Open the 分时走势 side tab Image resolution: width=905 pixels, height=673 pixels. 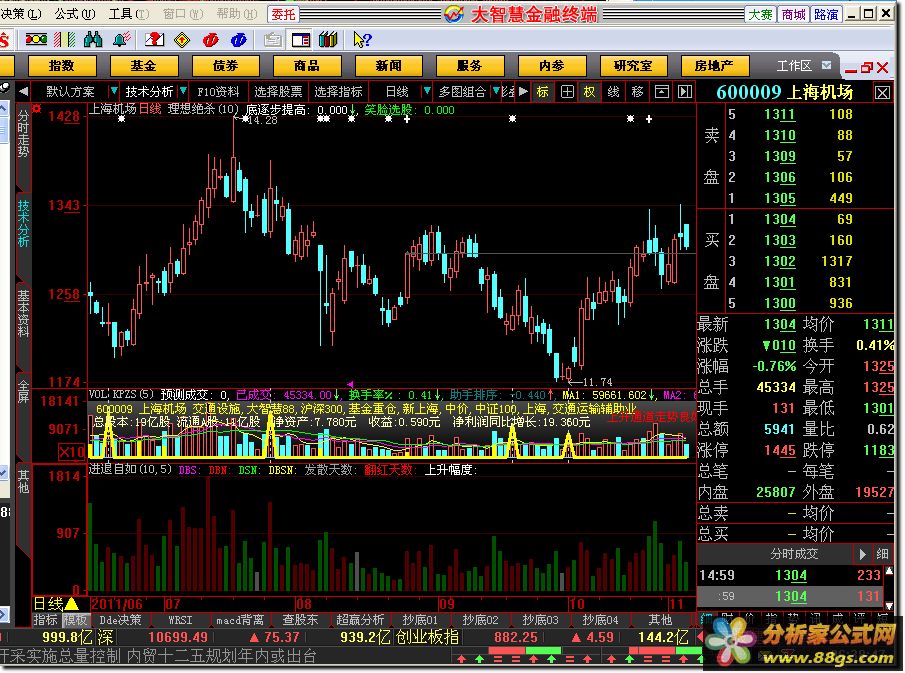[23, 133]
